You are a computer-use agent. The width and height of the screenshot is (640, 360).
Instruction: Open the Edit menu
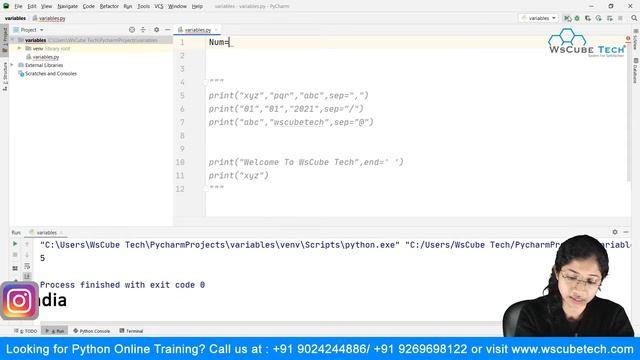32,7
